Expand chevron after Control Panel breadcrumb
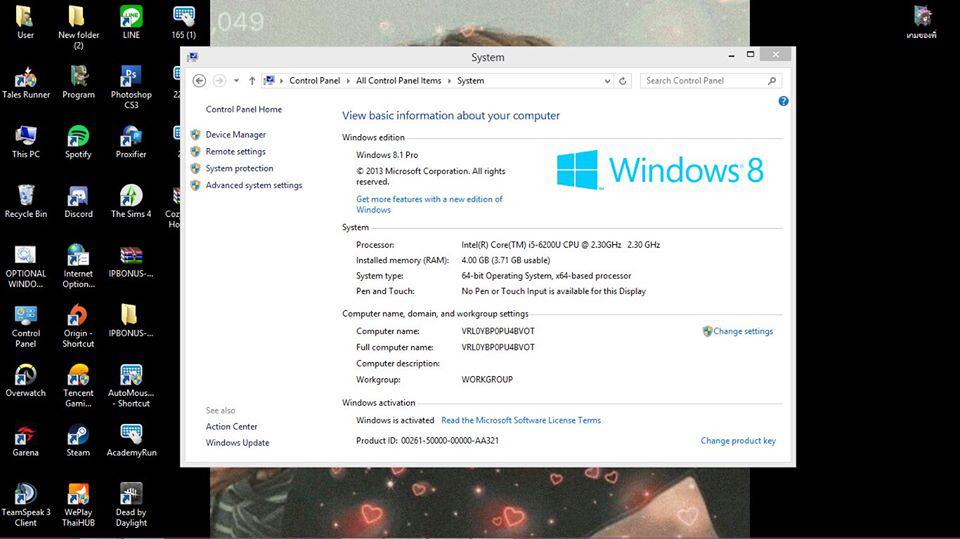 348,81
